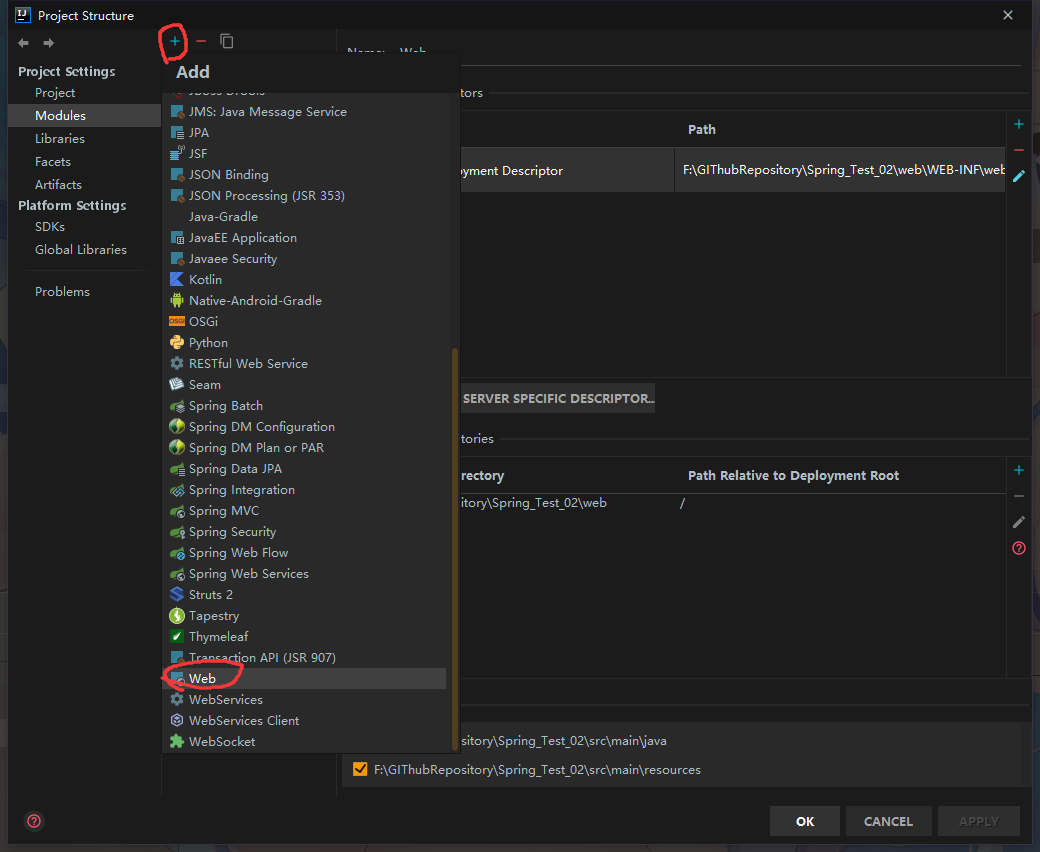The width and height of the screenshot is (1040, 852).
Task: Choose the JSF icon entry
Action: tap(176, 153)
